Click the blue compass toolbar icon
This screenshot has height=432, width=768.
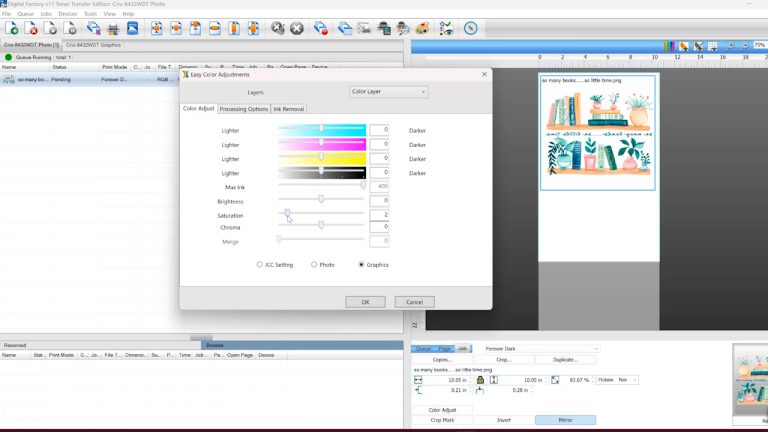470,28
